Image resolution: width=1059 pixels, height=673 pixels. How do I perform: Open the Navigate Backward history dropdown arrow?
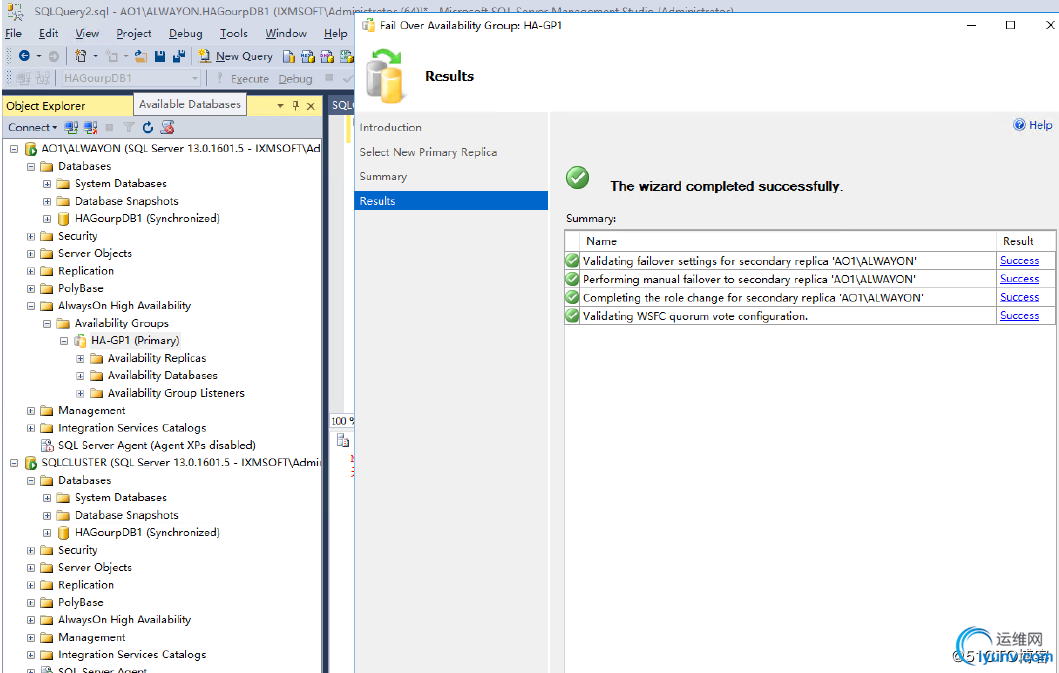[x=38, y=56]
